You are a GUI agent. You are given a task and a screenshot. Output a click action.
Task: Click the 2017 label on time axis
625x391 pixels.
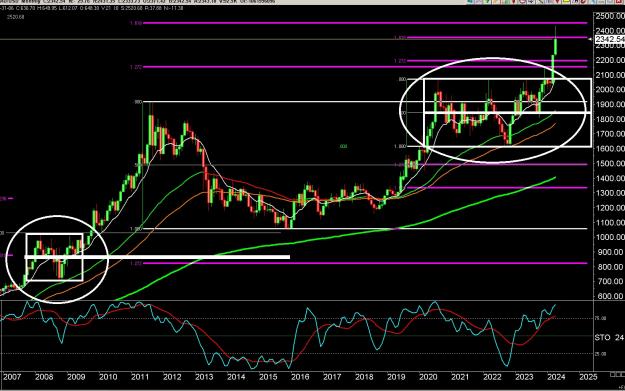(332, 377)
